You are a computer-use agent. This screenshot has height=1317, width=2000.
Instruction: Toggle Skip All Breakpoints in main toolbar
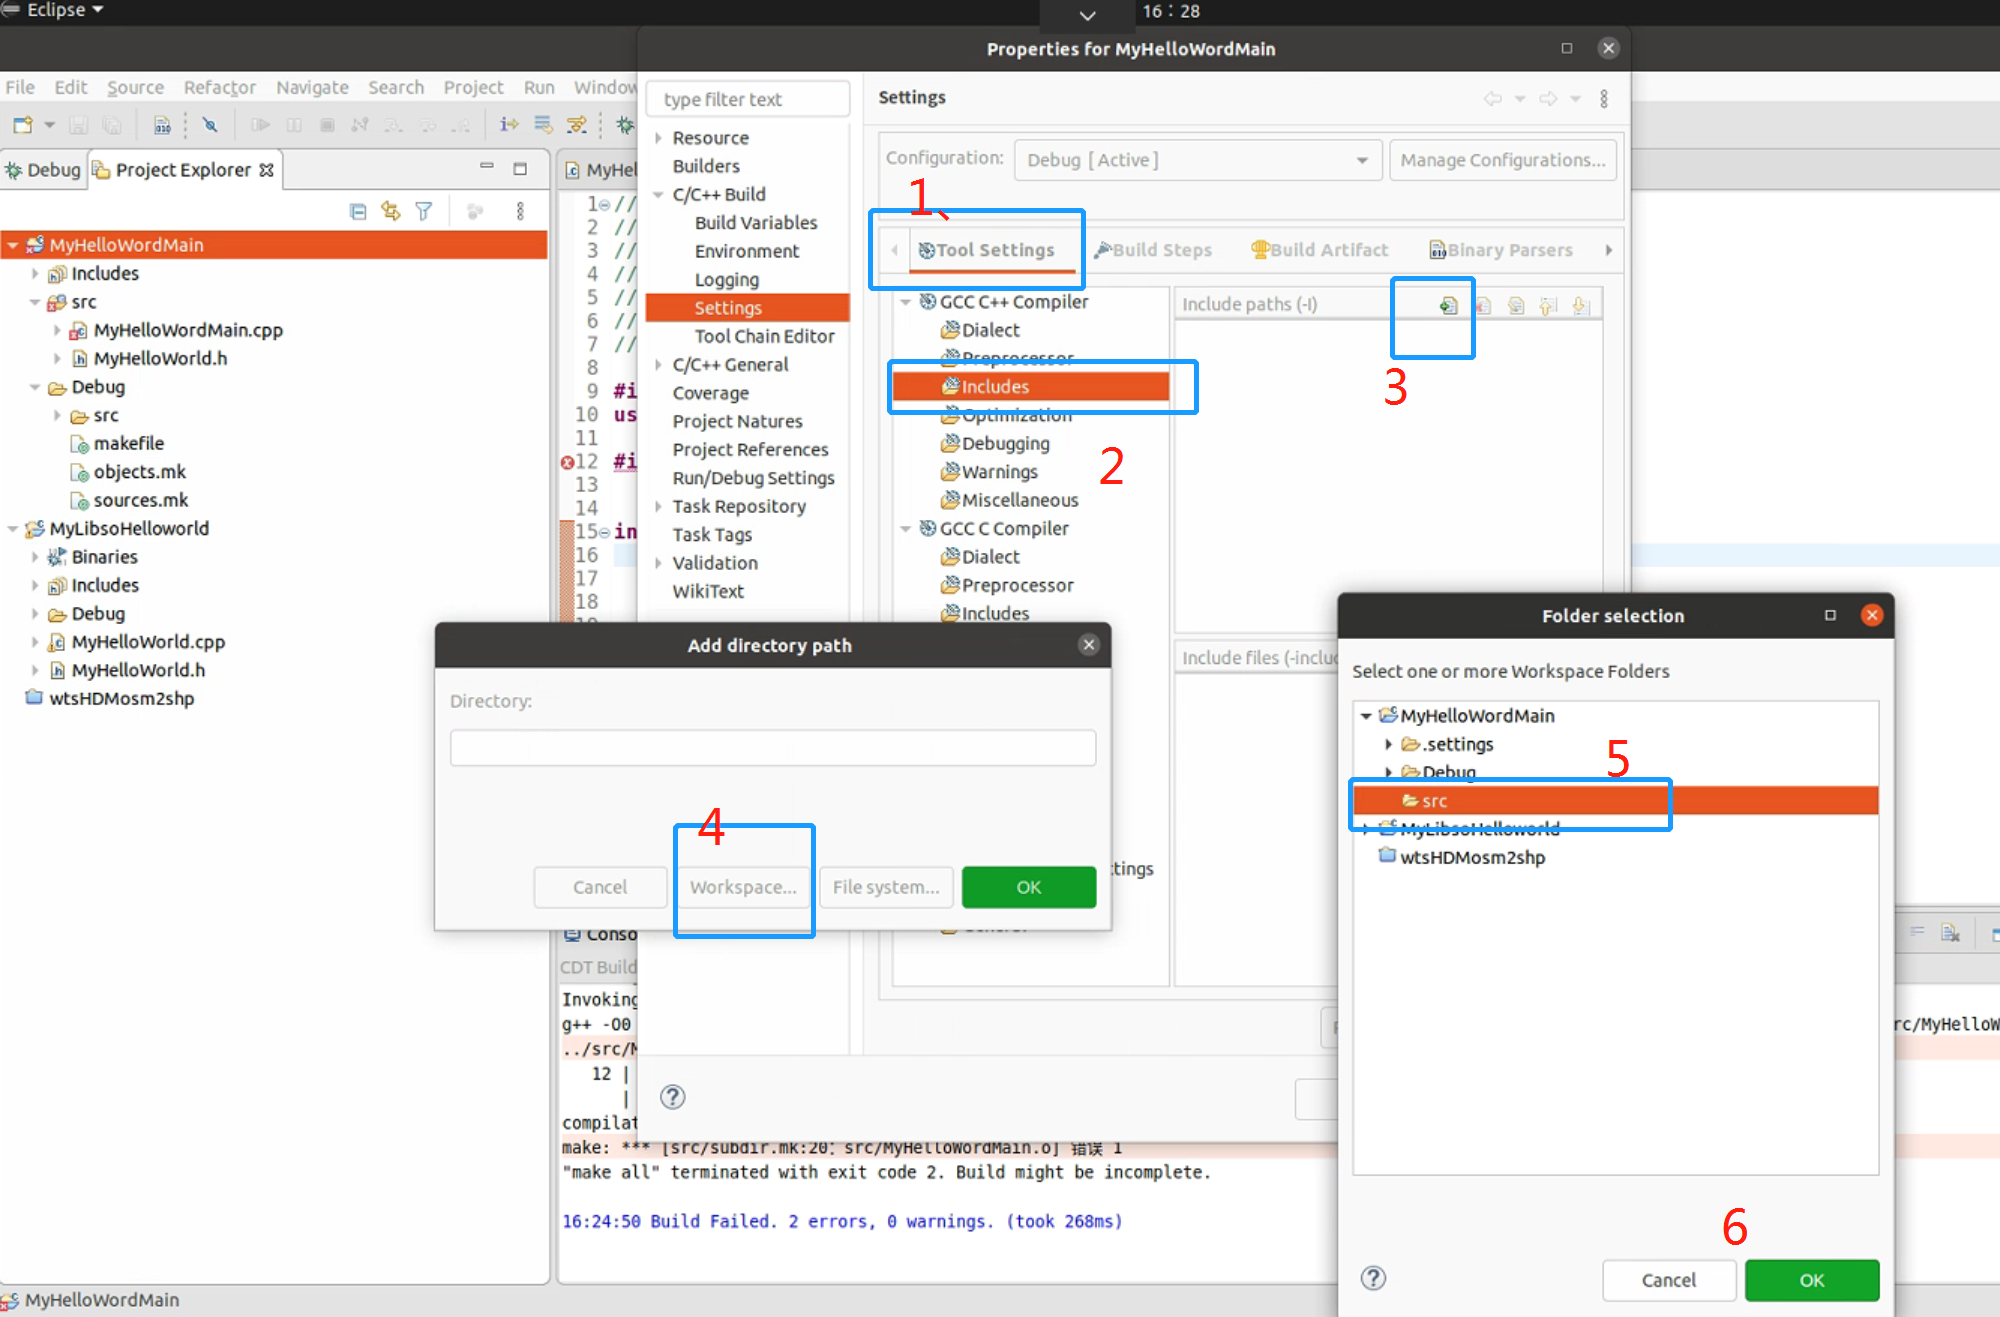coord(211,124)
